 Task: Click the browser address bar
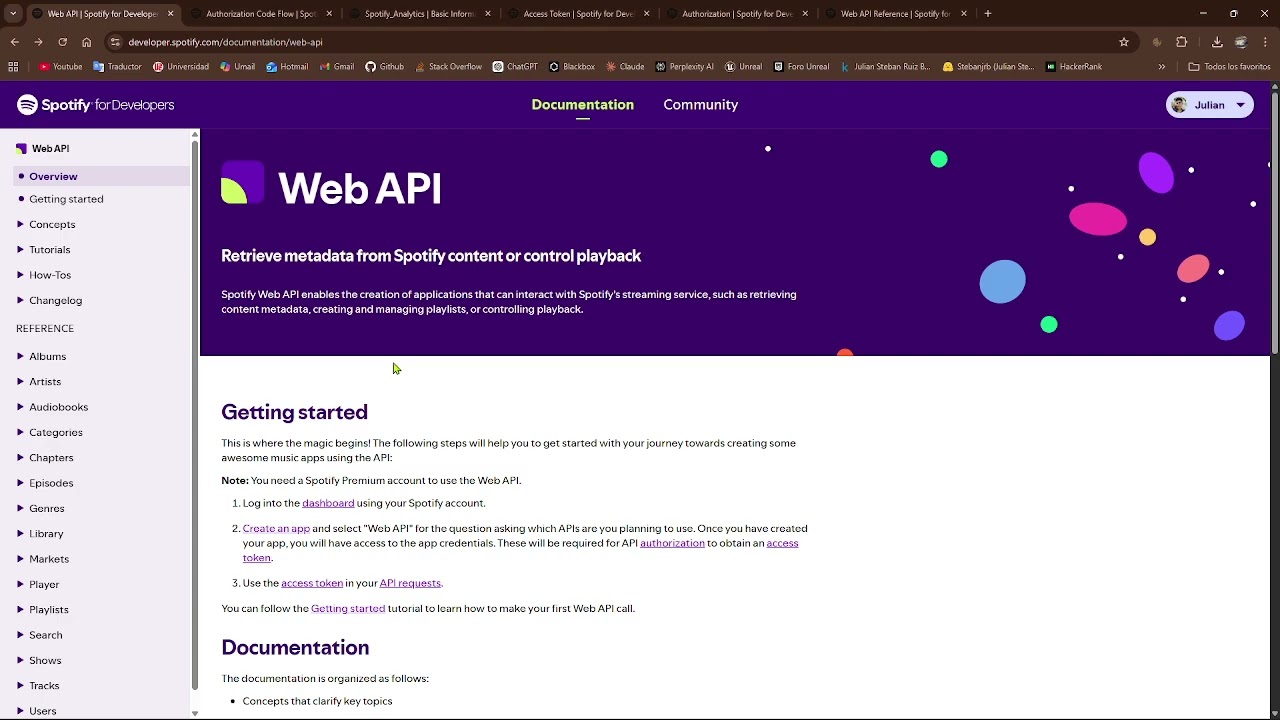[610, 42]
